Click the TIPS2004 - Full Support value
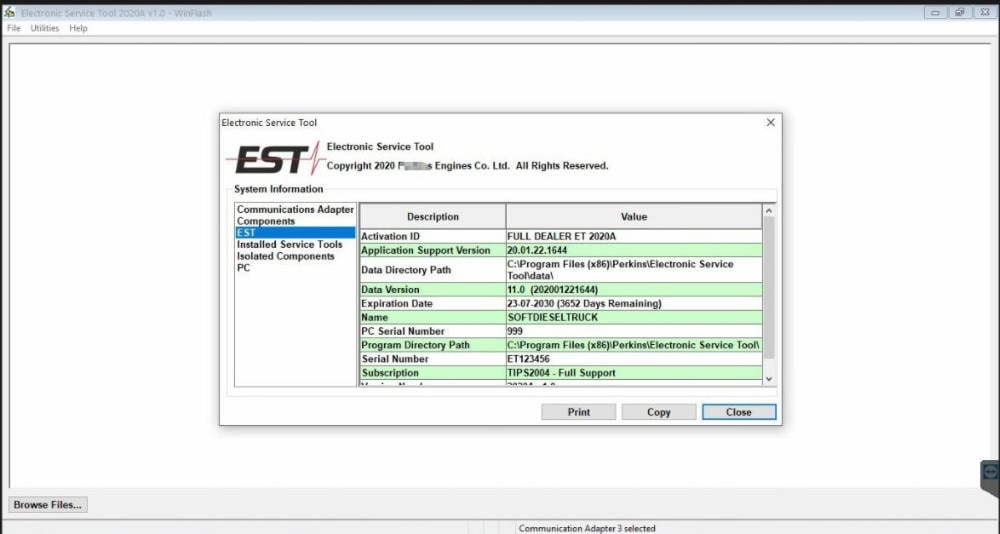The image size is (1000, 534). (634, 373)
